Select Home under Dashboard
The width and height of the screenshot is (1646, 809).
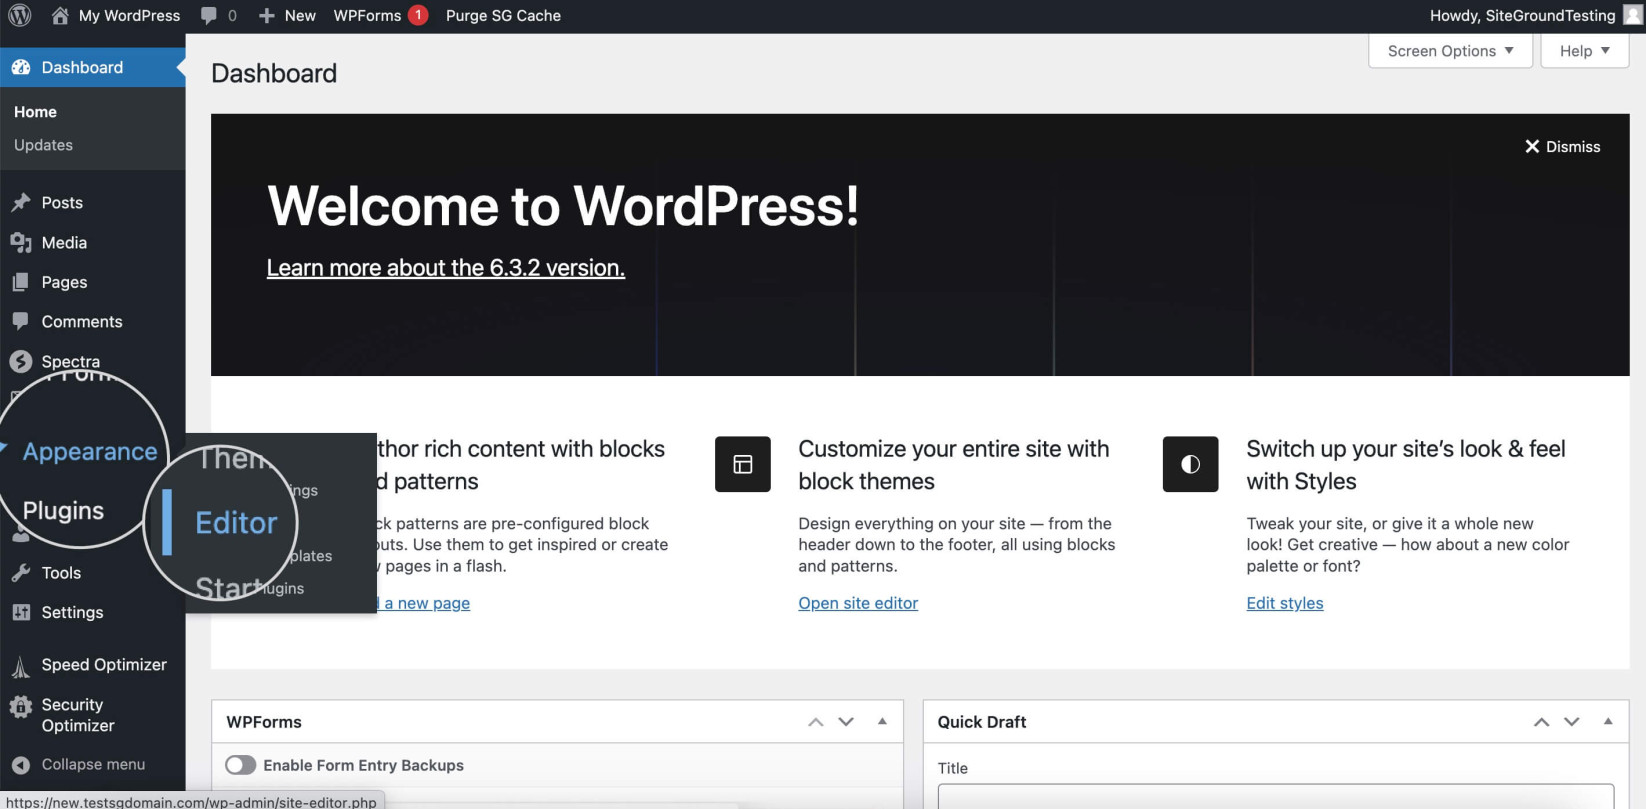(35, 112)
